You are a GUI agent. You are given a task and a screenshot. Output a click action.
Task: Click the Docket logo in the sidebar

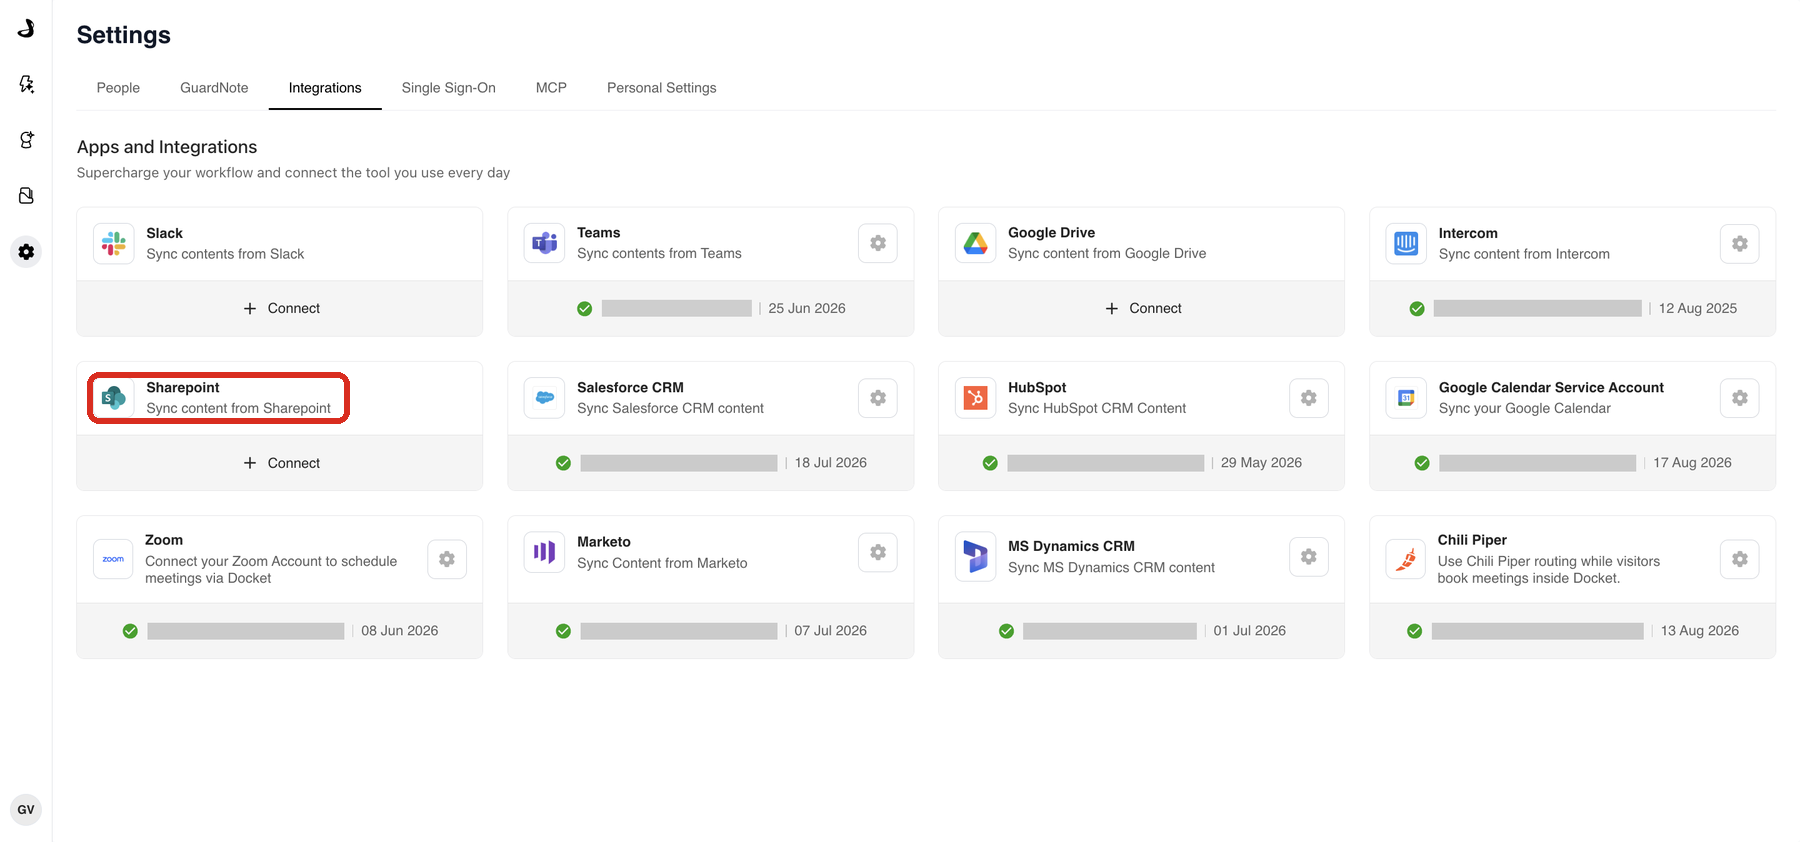pos(26,28)
